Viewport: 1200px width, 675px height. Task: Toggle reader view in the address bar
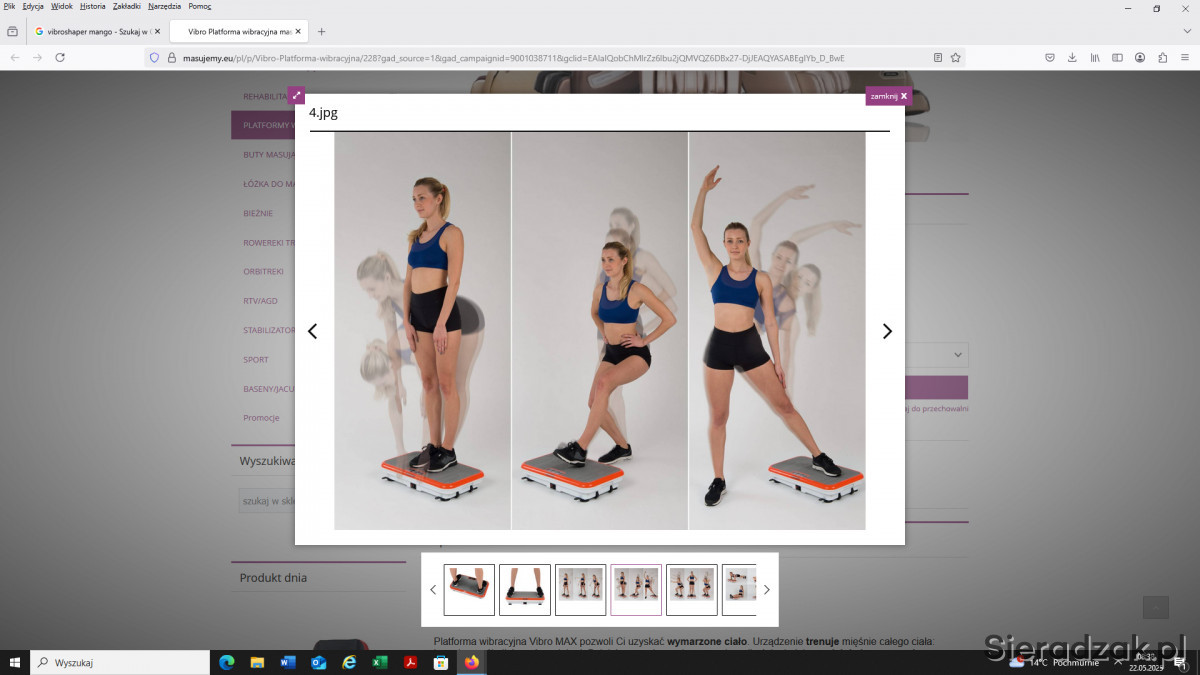tap(938, 58)
